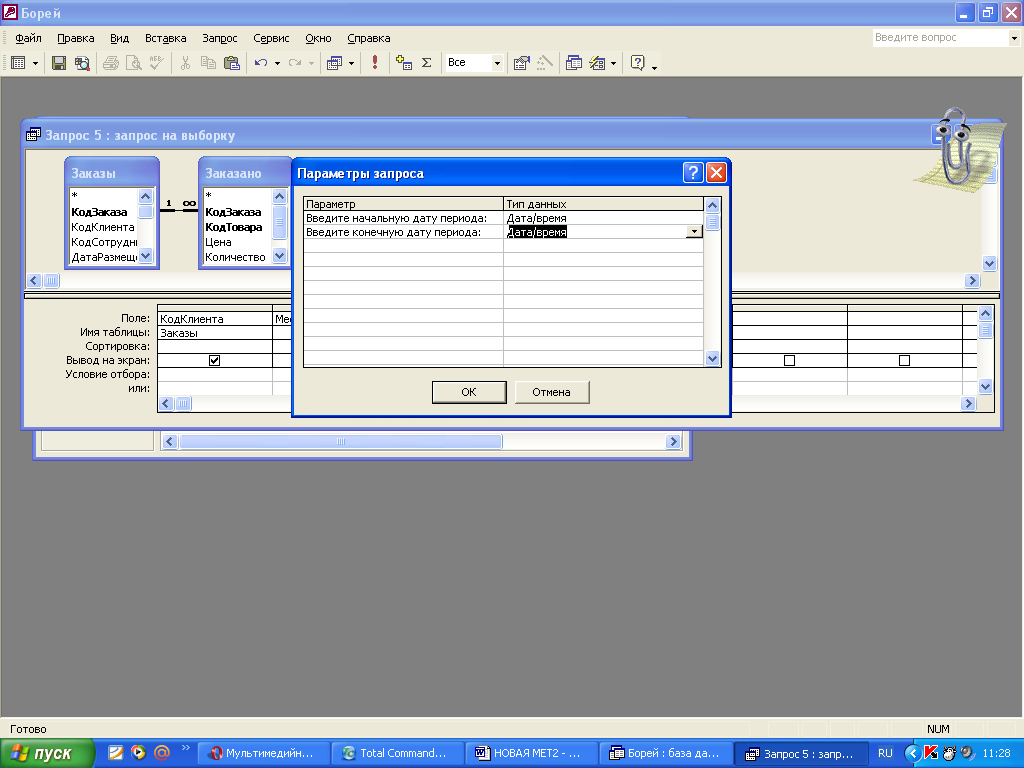Show the Database Window toolbar icon

(574, 63)
